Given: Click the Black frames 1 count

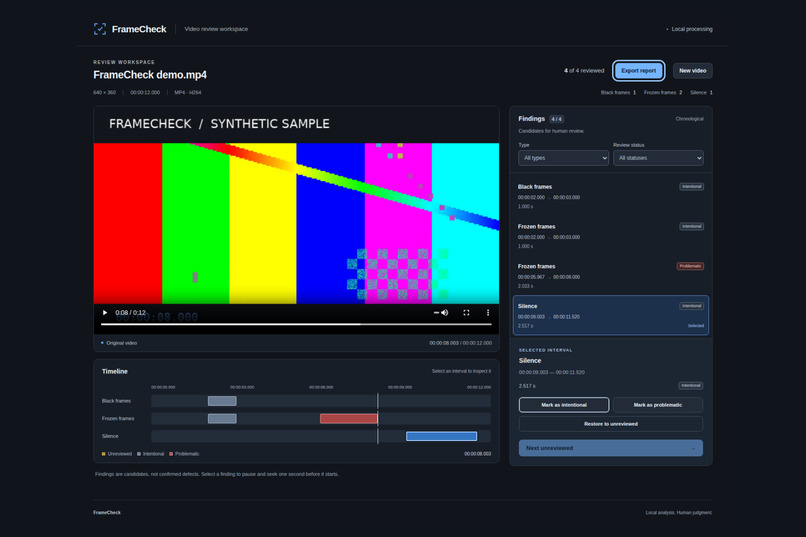Looking at the screenshot, I should click(618, 92).
